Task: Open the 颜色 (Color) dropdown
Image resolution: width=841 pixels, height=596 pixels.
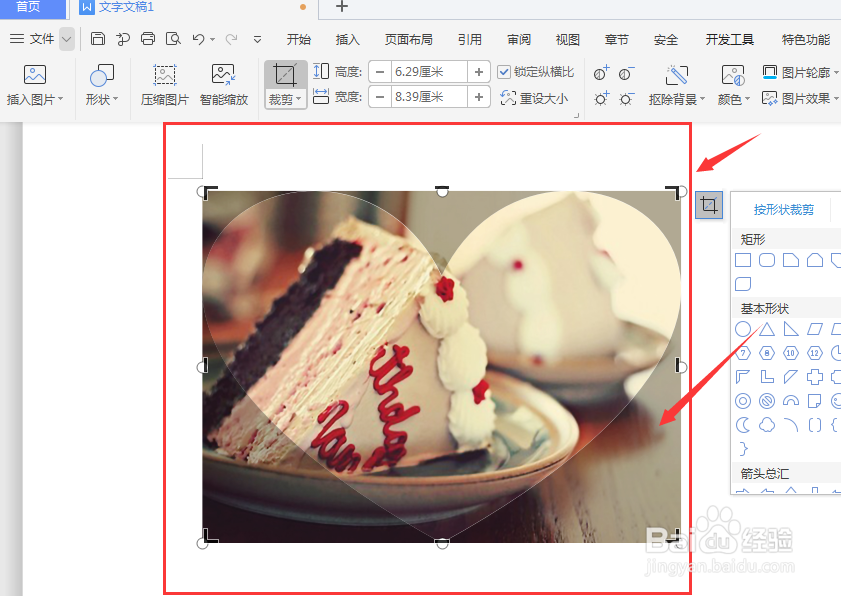Action: 733,98
